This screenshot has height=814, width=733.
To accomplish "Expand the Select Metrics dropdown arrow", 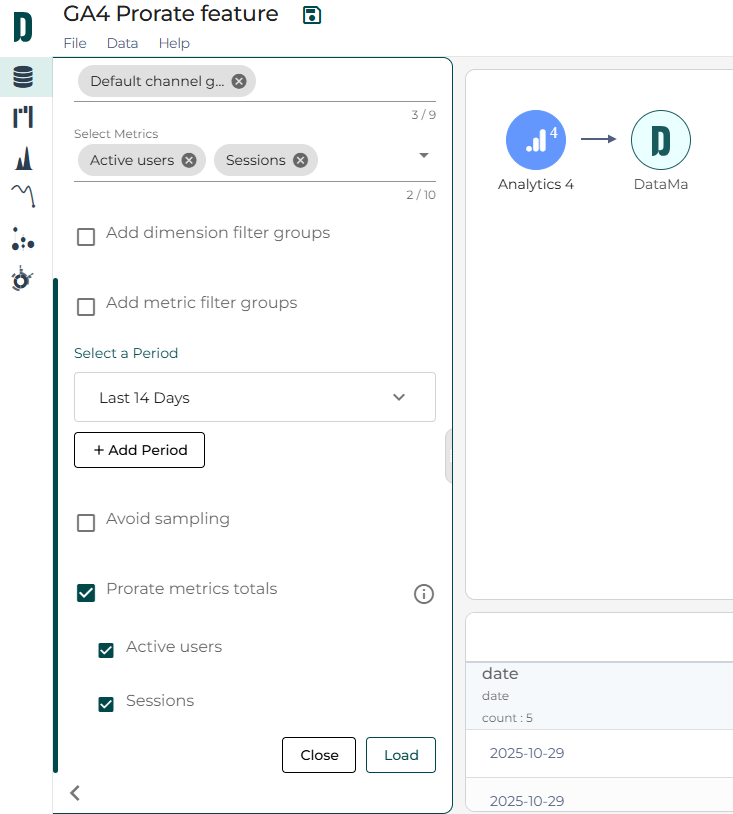I will tap(424, 156).
